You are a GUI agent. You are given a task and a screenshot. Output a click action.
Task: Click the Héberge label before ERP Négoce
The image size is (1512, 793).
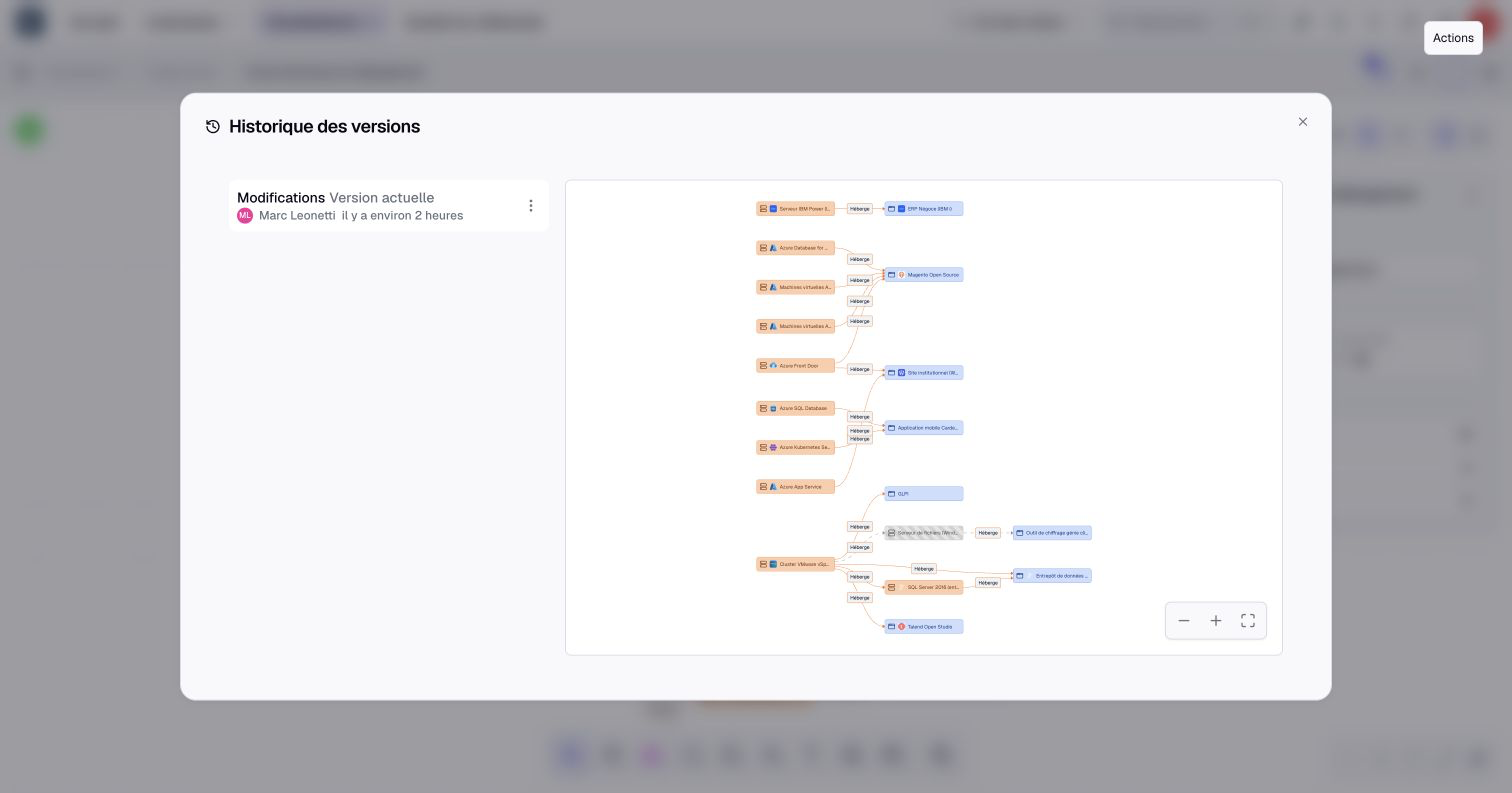860,209
